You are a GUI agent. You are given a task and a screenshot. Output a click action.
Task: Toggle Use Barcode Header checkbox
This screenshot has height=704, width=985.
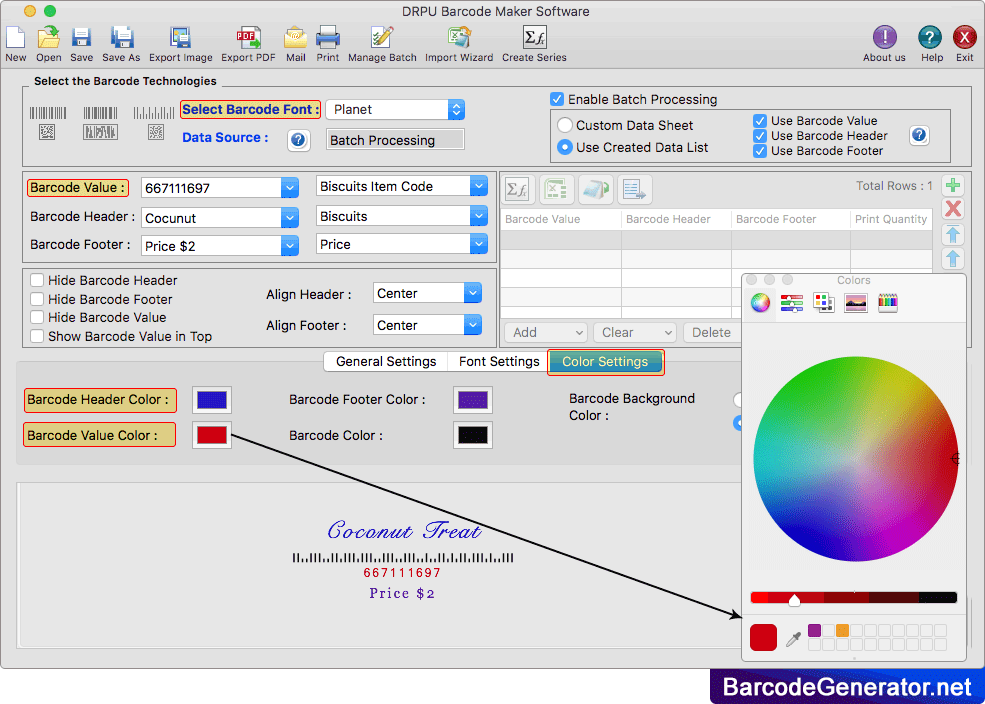point(759,136)
